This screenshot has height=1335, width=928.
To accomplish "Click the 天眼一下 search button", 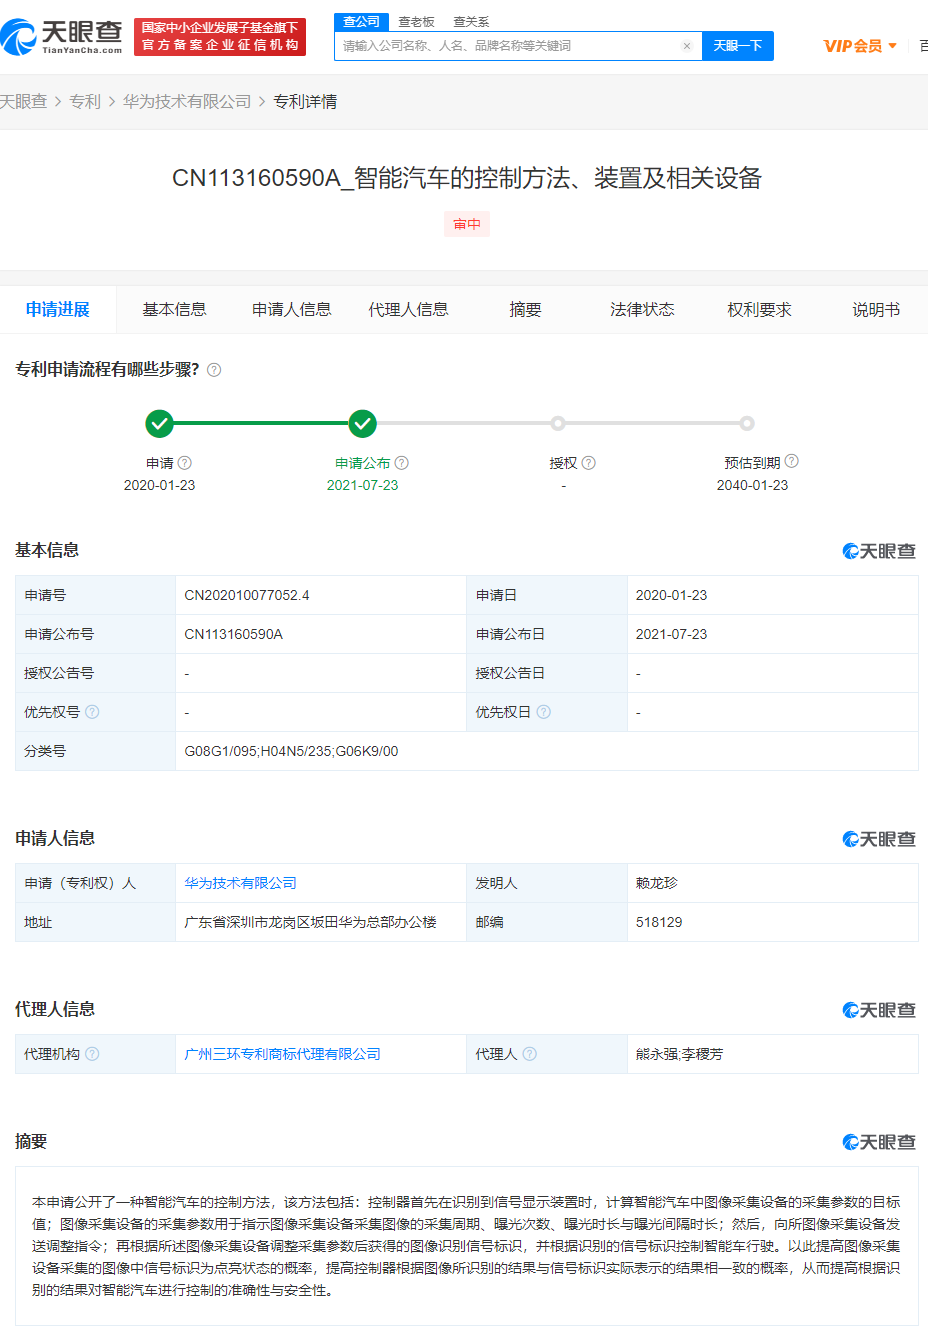I will click(738, 46).
